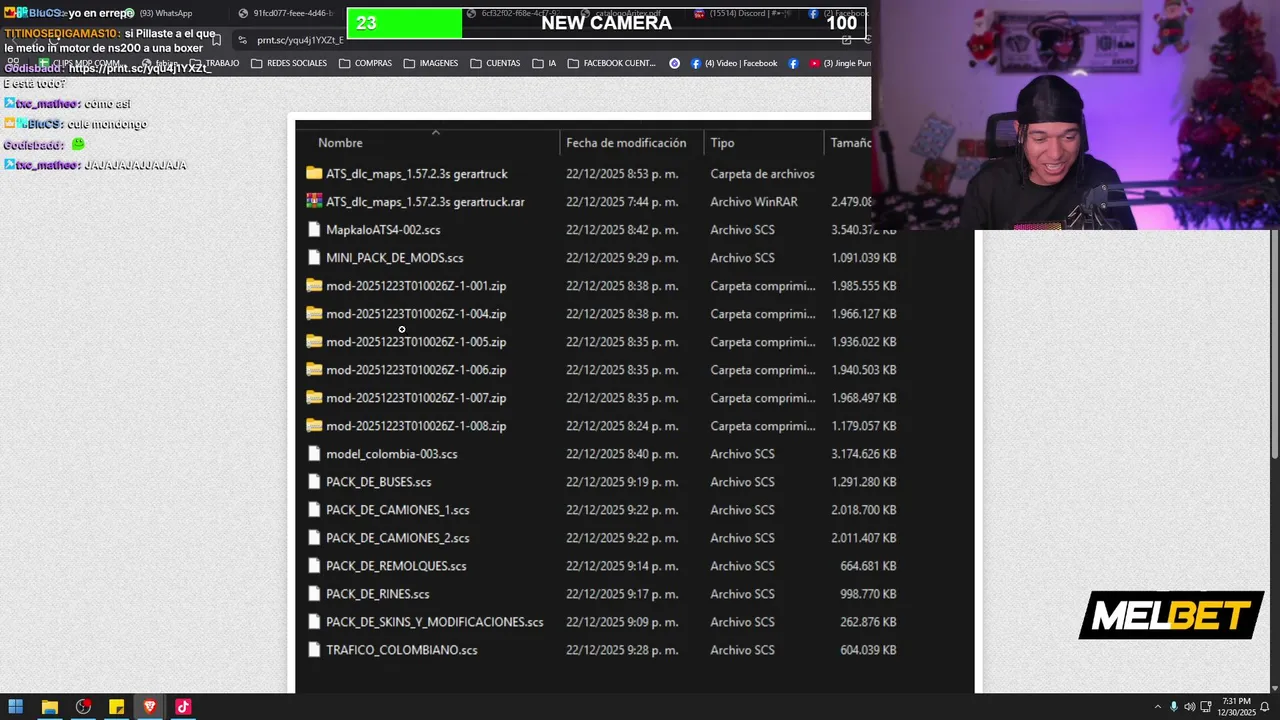Click the file icon beside TRAFICO_COLOMBIANO.scs
Viewport: 1280px width, 720px height.
(314, 649)
